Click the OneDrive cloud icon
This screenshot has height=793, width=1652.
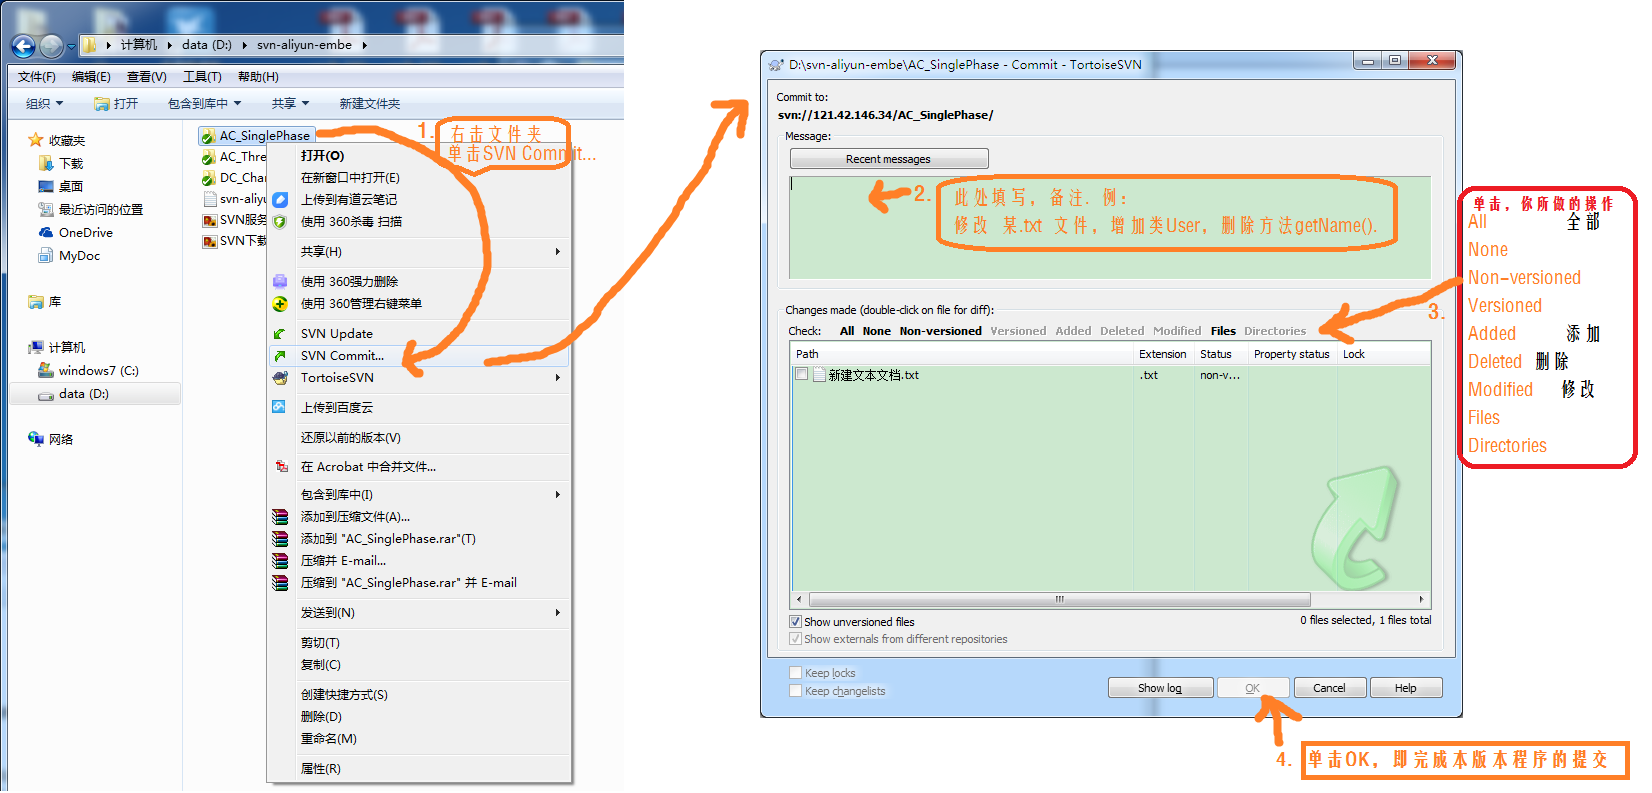click(46, 232)
